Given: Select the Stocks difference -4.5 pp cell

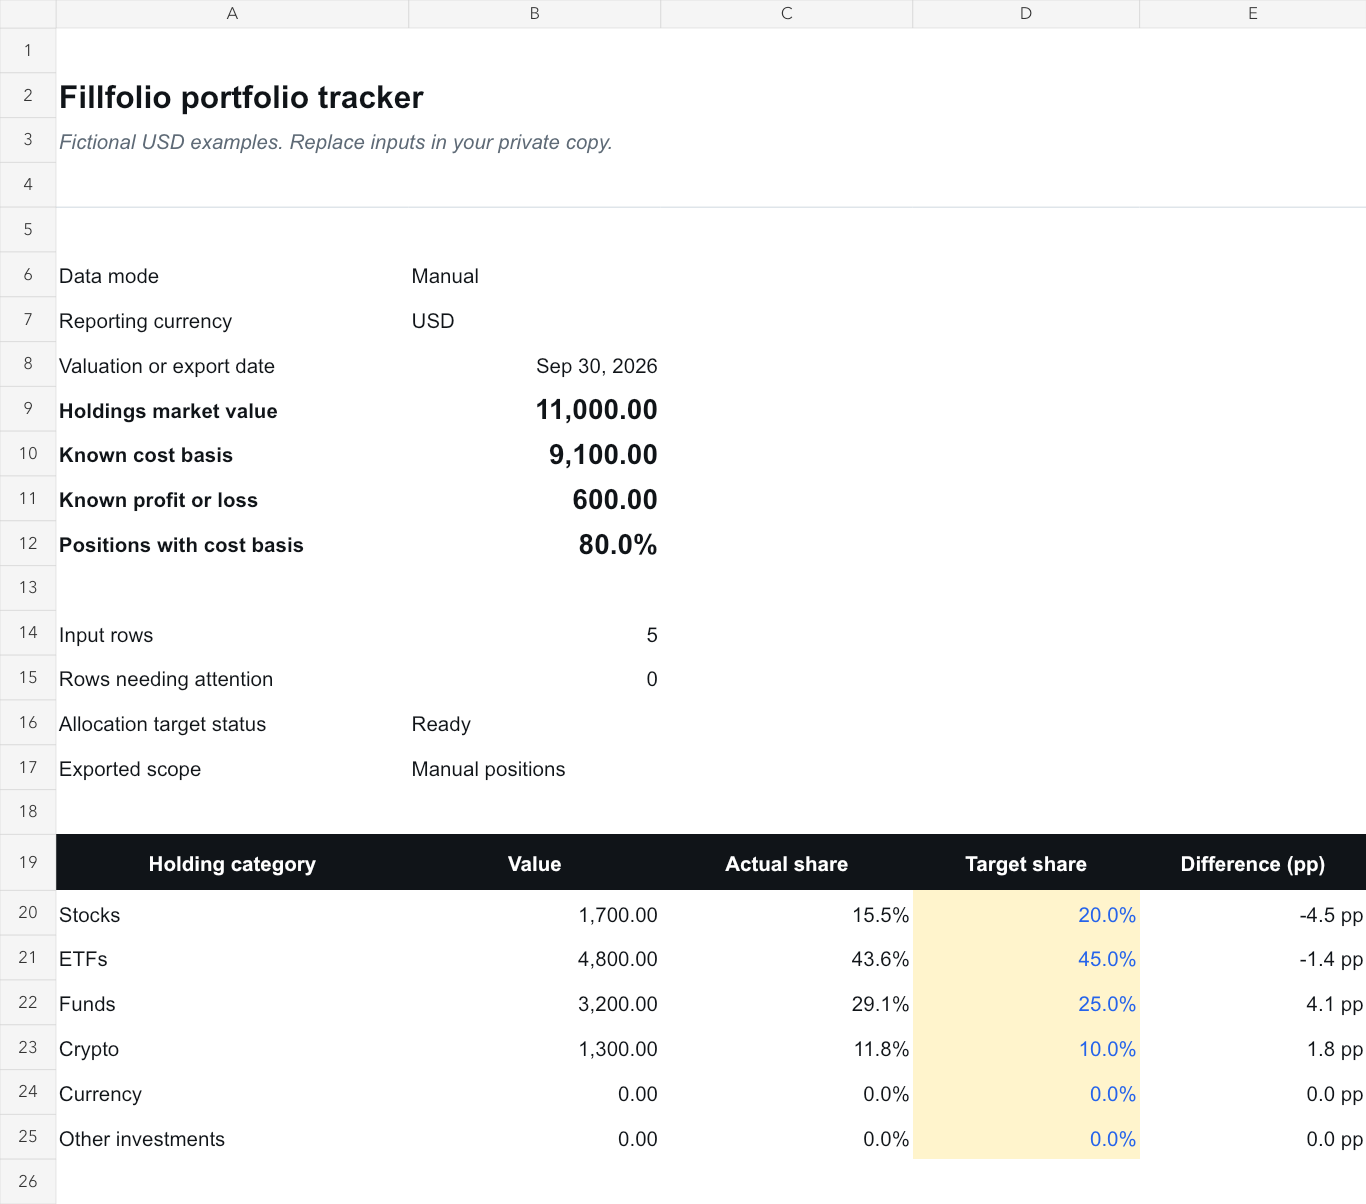Looking at the screenshot, I should pos(1253,915).
